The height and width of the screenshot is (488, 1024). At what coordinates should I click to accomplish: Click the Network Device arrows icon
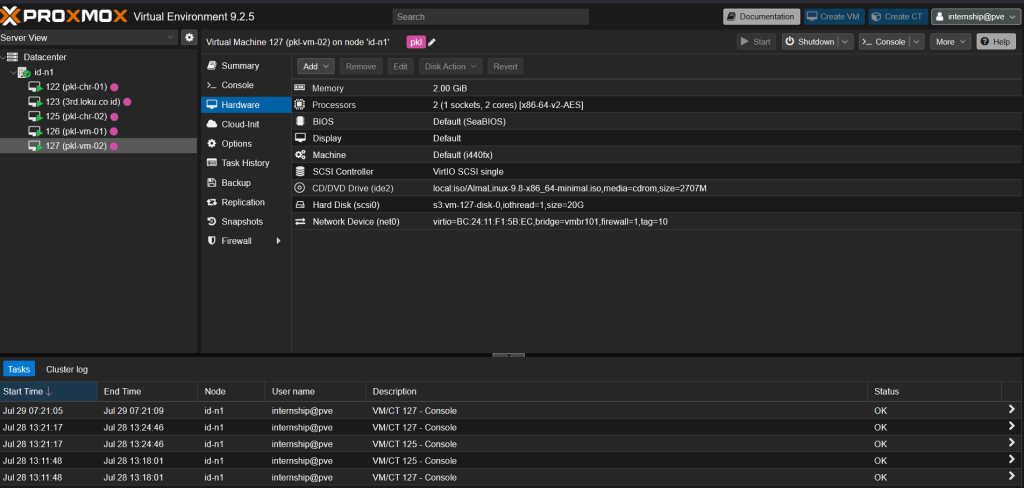[300, 221]
